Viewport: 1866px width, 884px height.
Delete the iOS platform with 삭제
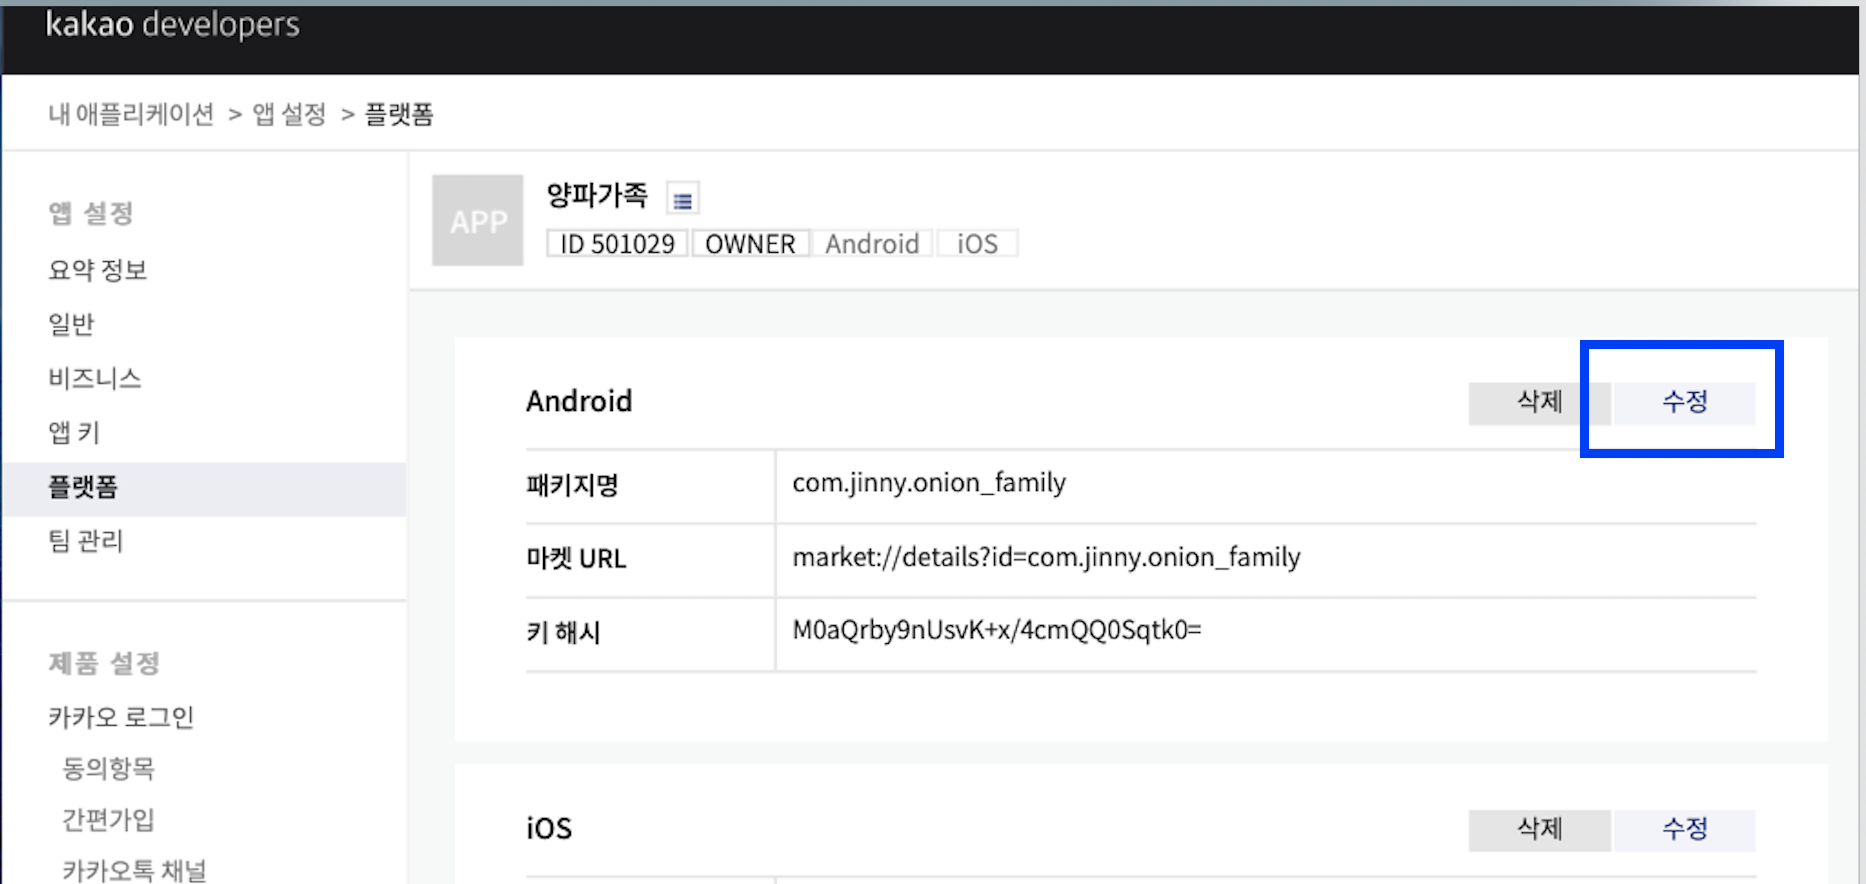point(1539,830)
